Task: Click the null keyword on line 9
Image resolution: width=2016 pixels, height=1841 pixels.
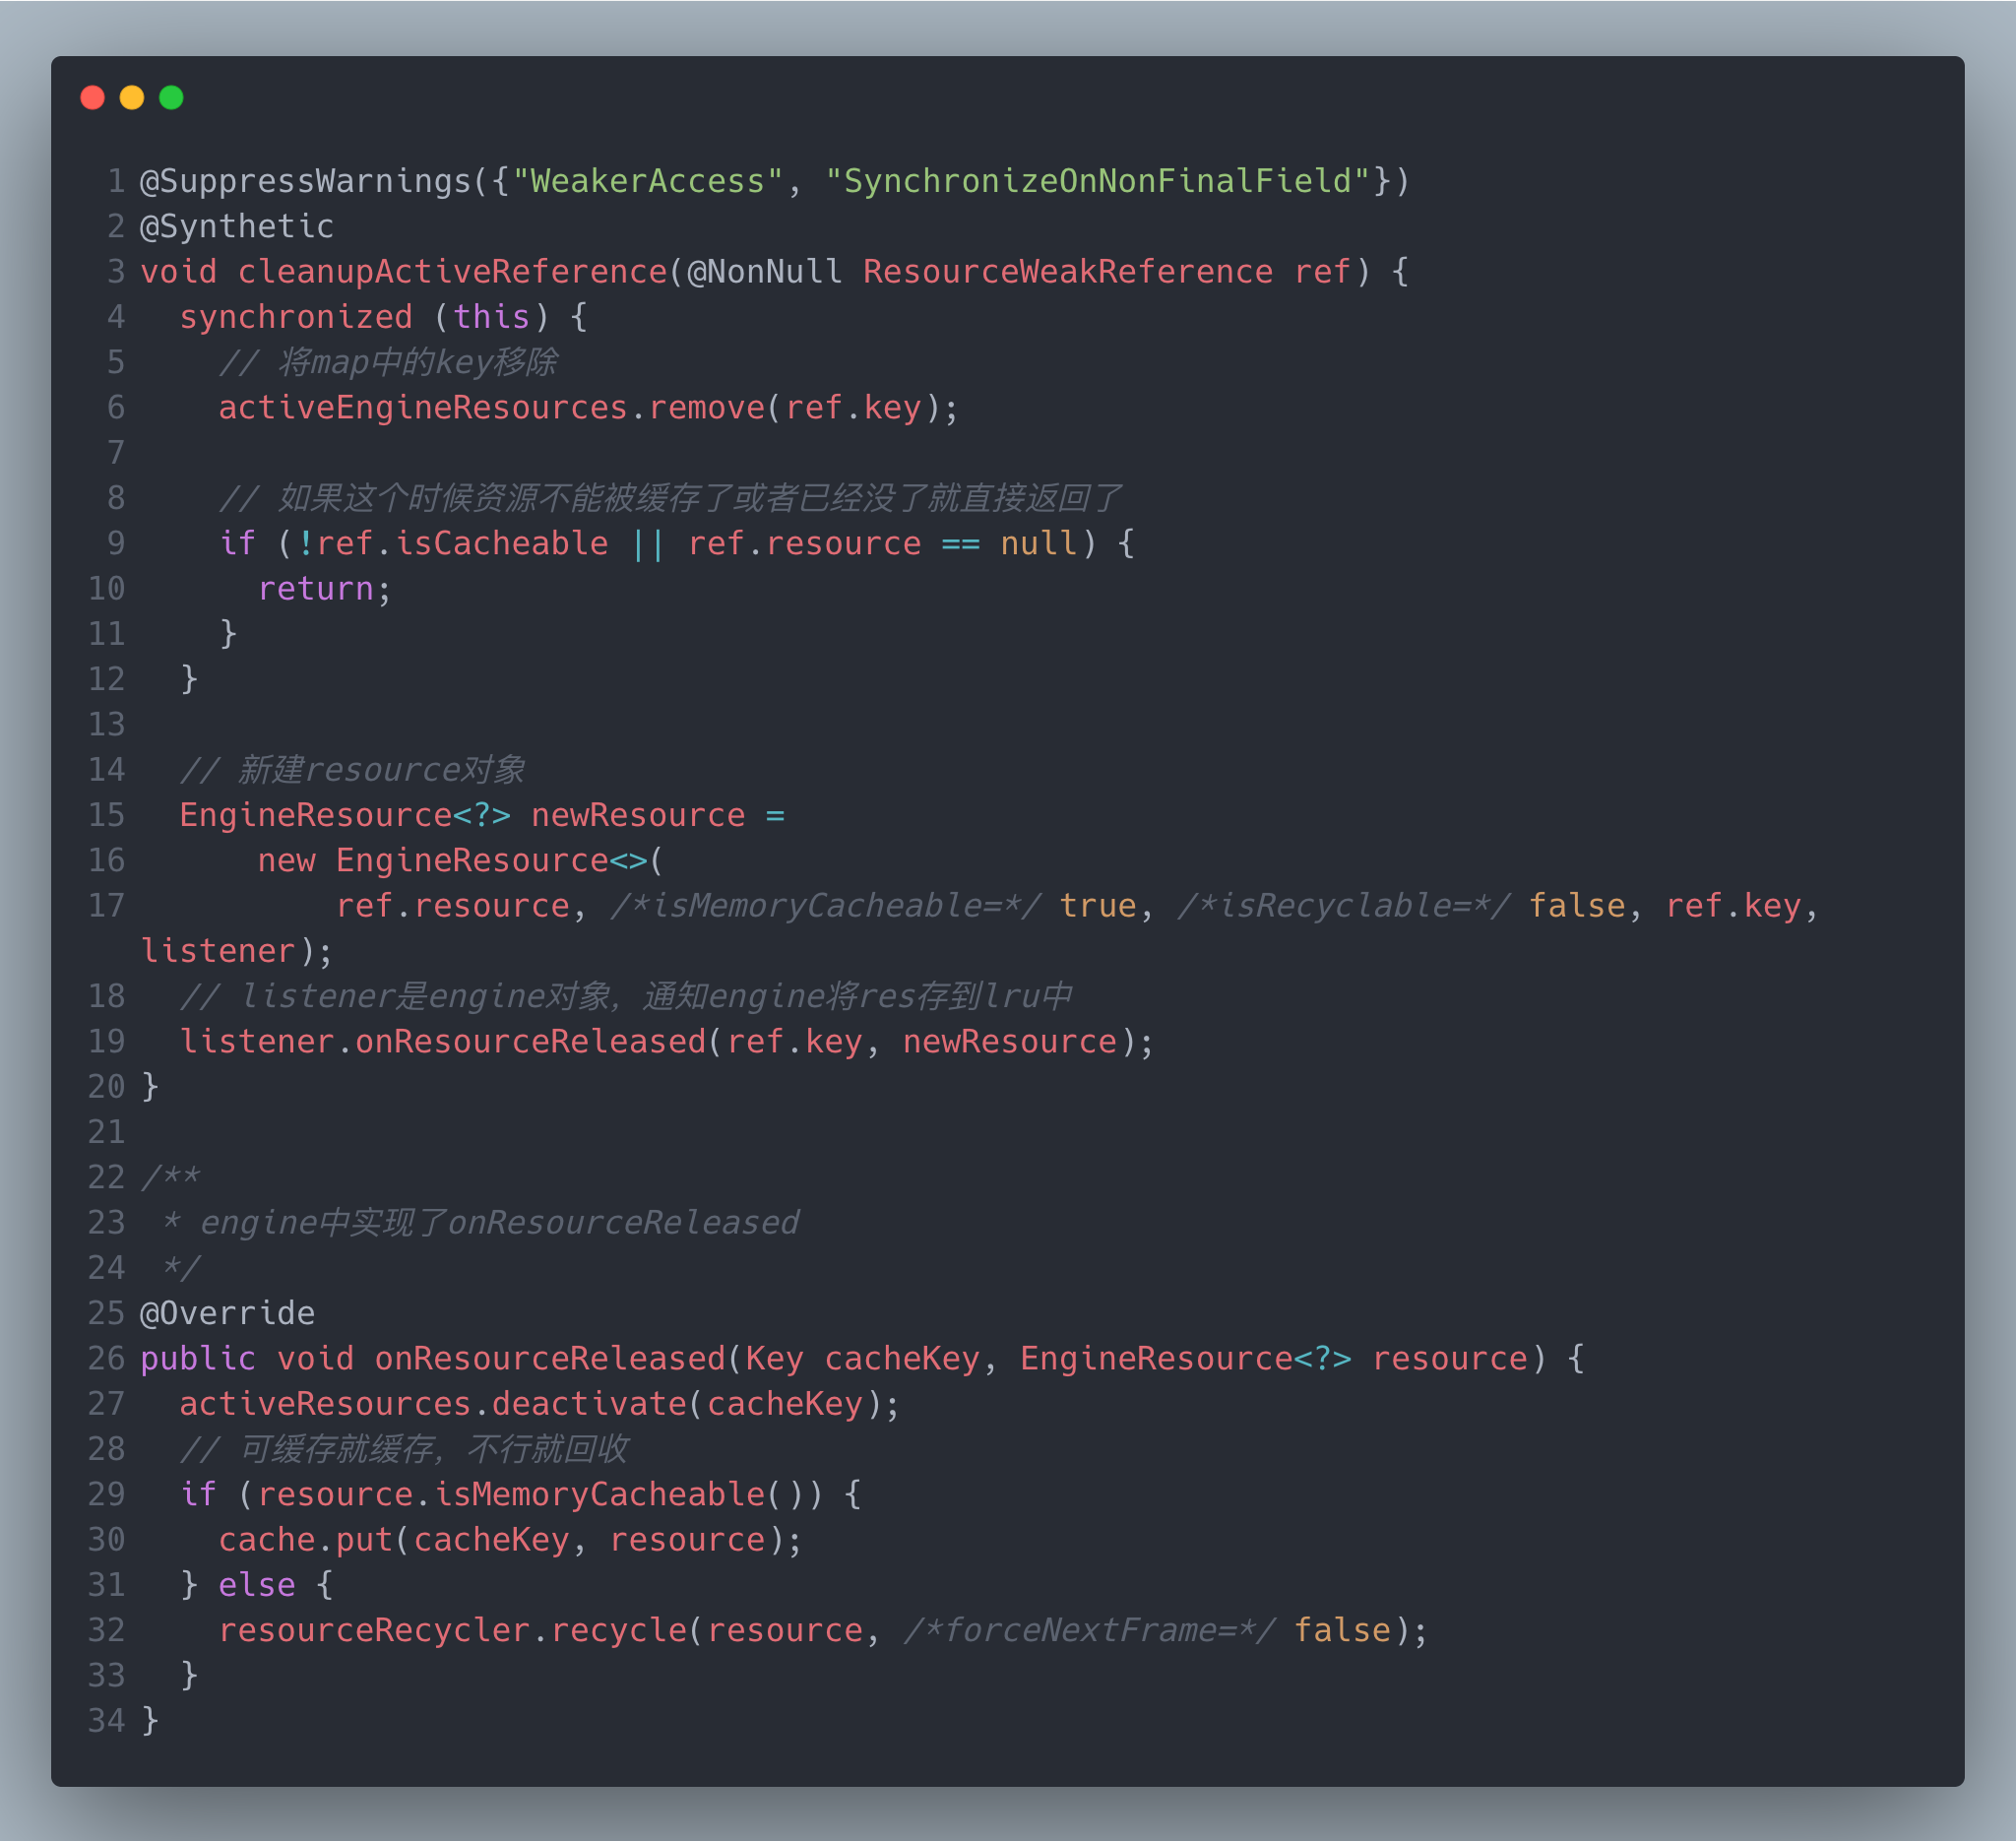Action: pos(1039,543)
